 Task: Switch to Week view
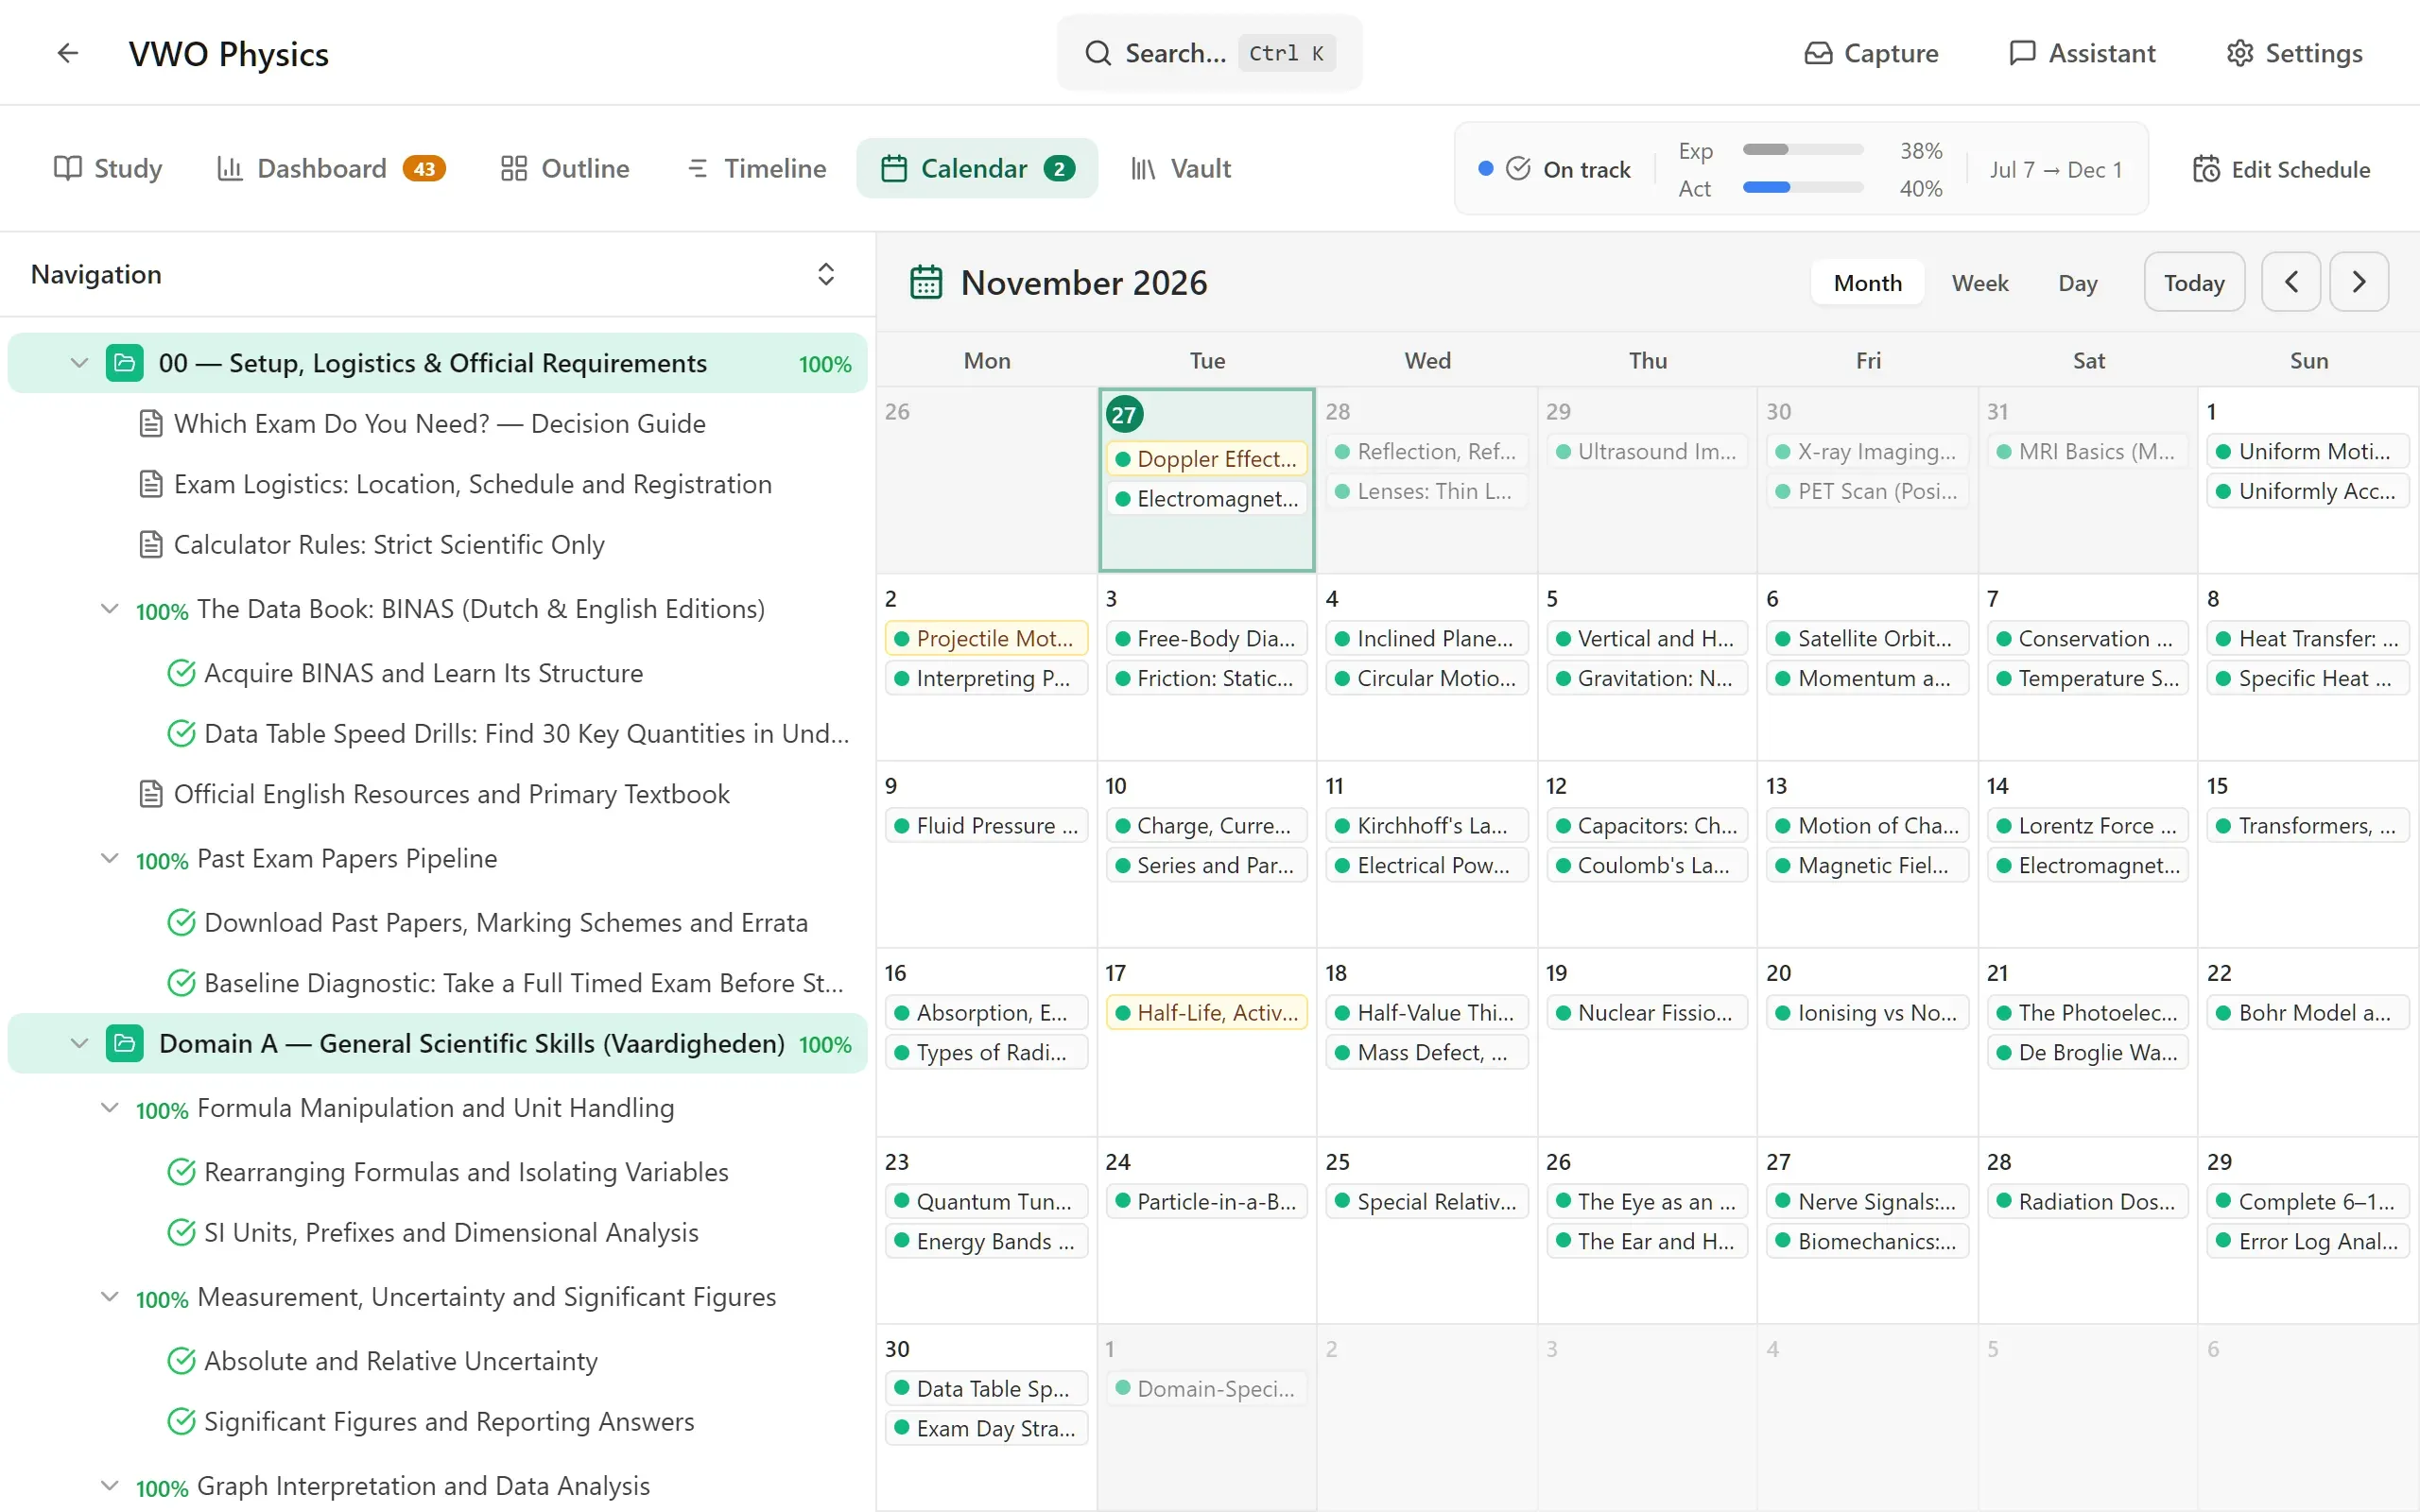(1980, 283)
